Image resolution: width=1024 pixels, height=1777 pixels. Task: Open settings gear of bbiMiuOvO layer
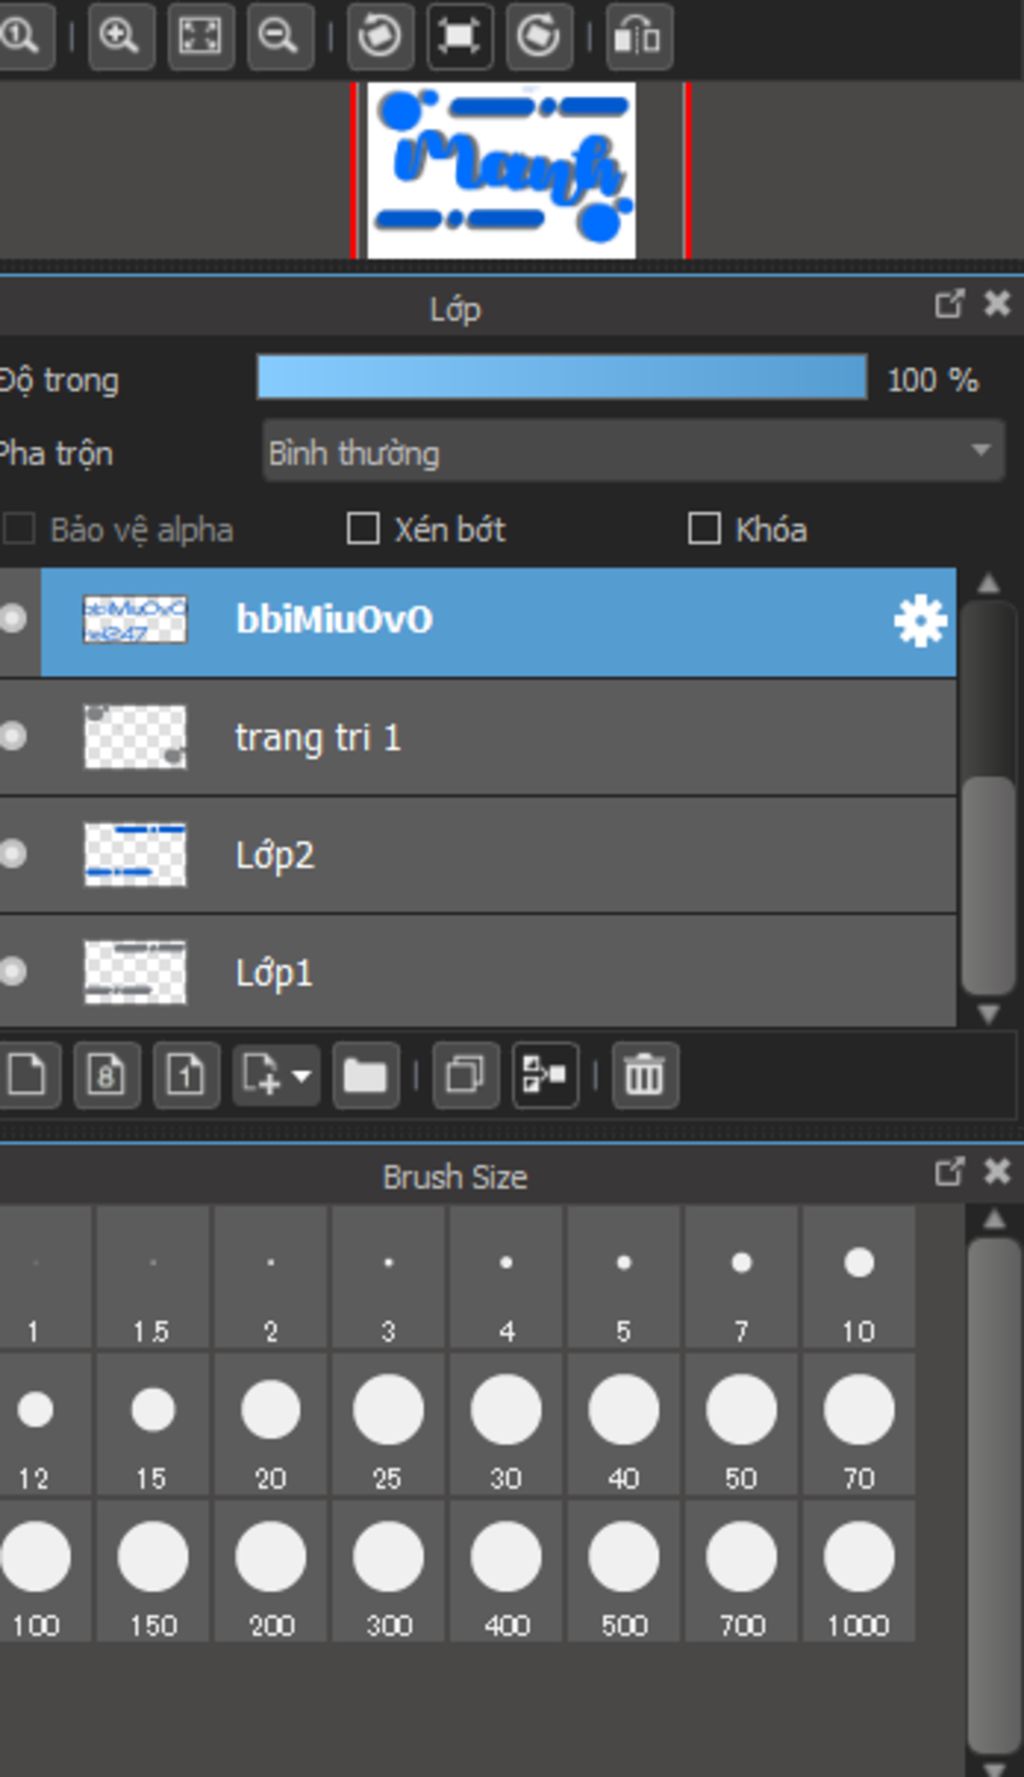click(920, 621)
